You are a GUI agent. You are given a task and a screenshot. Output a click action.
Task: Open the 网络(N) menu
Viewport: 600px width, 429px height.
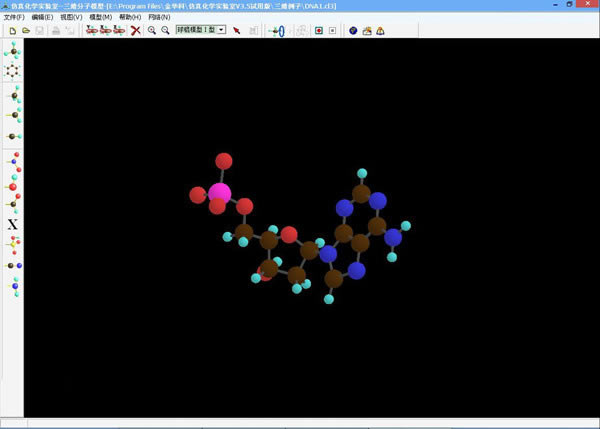pos(158,17)
